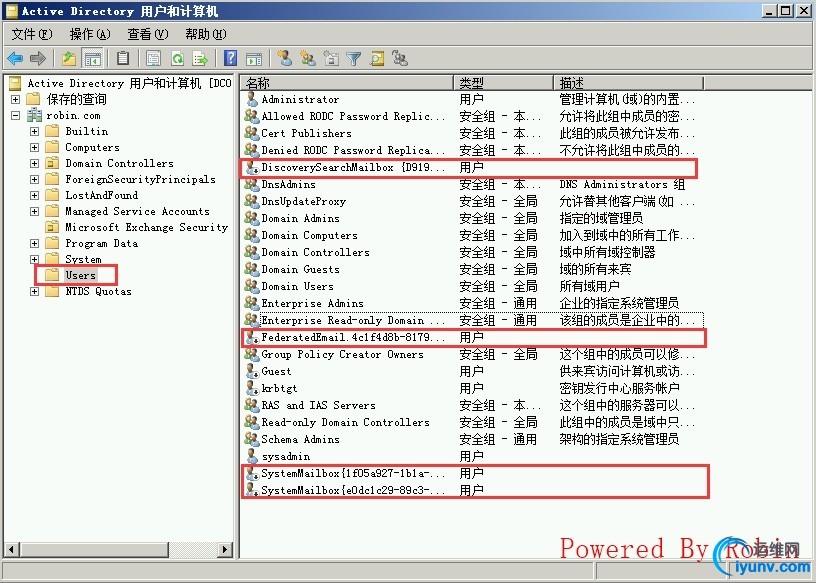Open the 操作(A) menu

90,34
